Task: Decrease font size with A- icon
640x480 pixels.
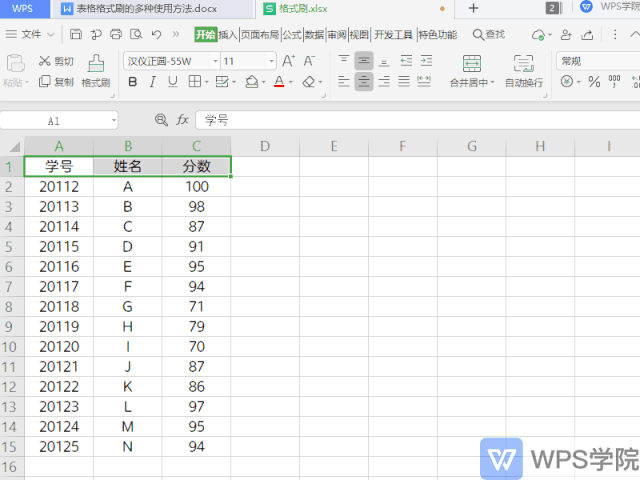Action: 309,61
